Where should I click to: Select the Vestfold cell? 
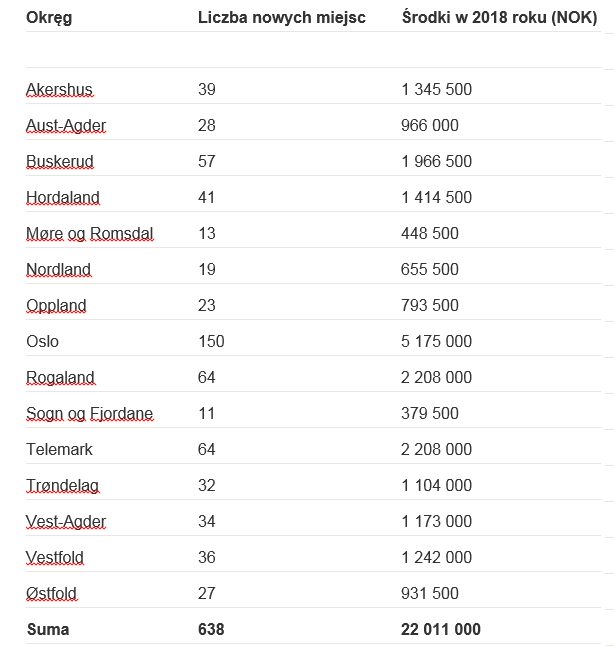coord(55,557)
